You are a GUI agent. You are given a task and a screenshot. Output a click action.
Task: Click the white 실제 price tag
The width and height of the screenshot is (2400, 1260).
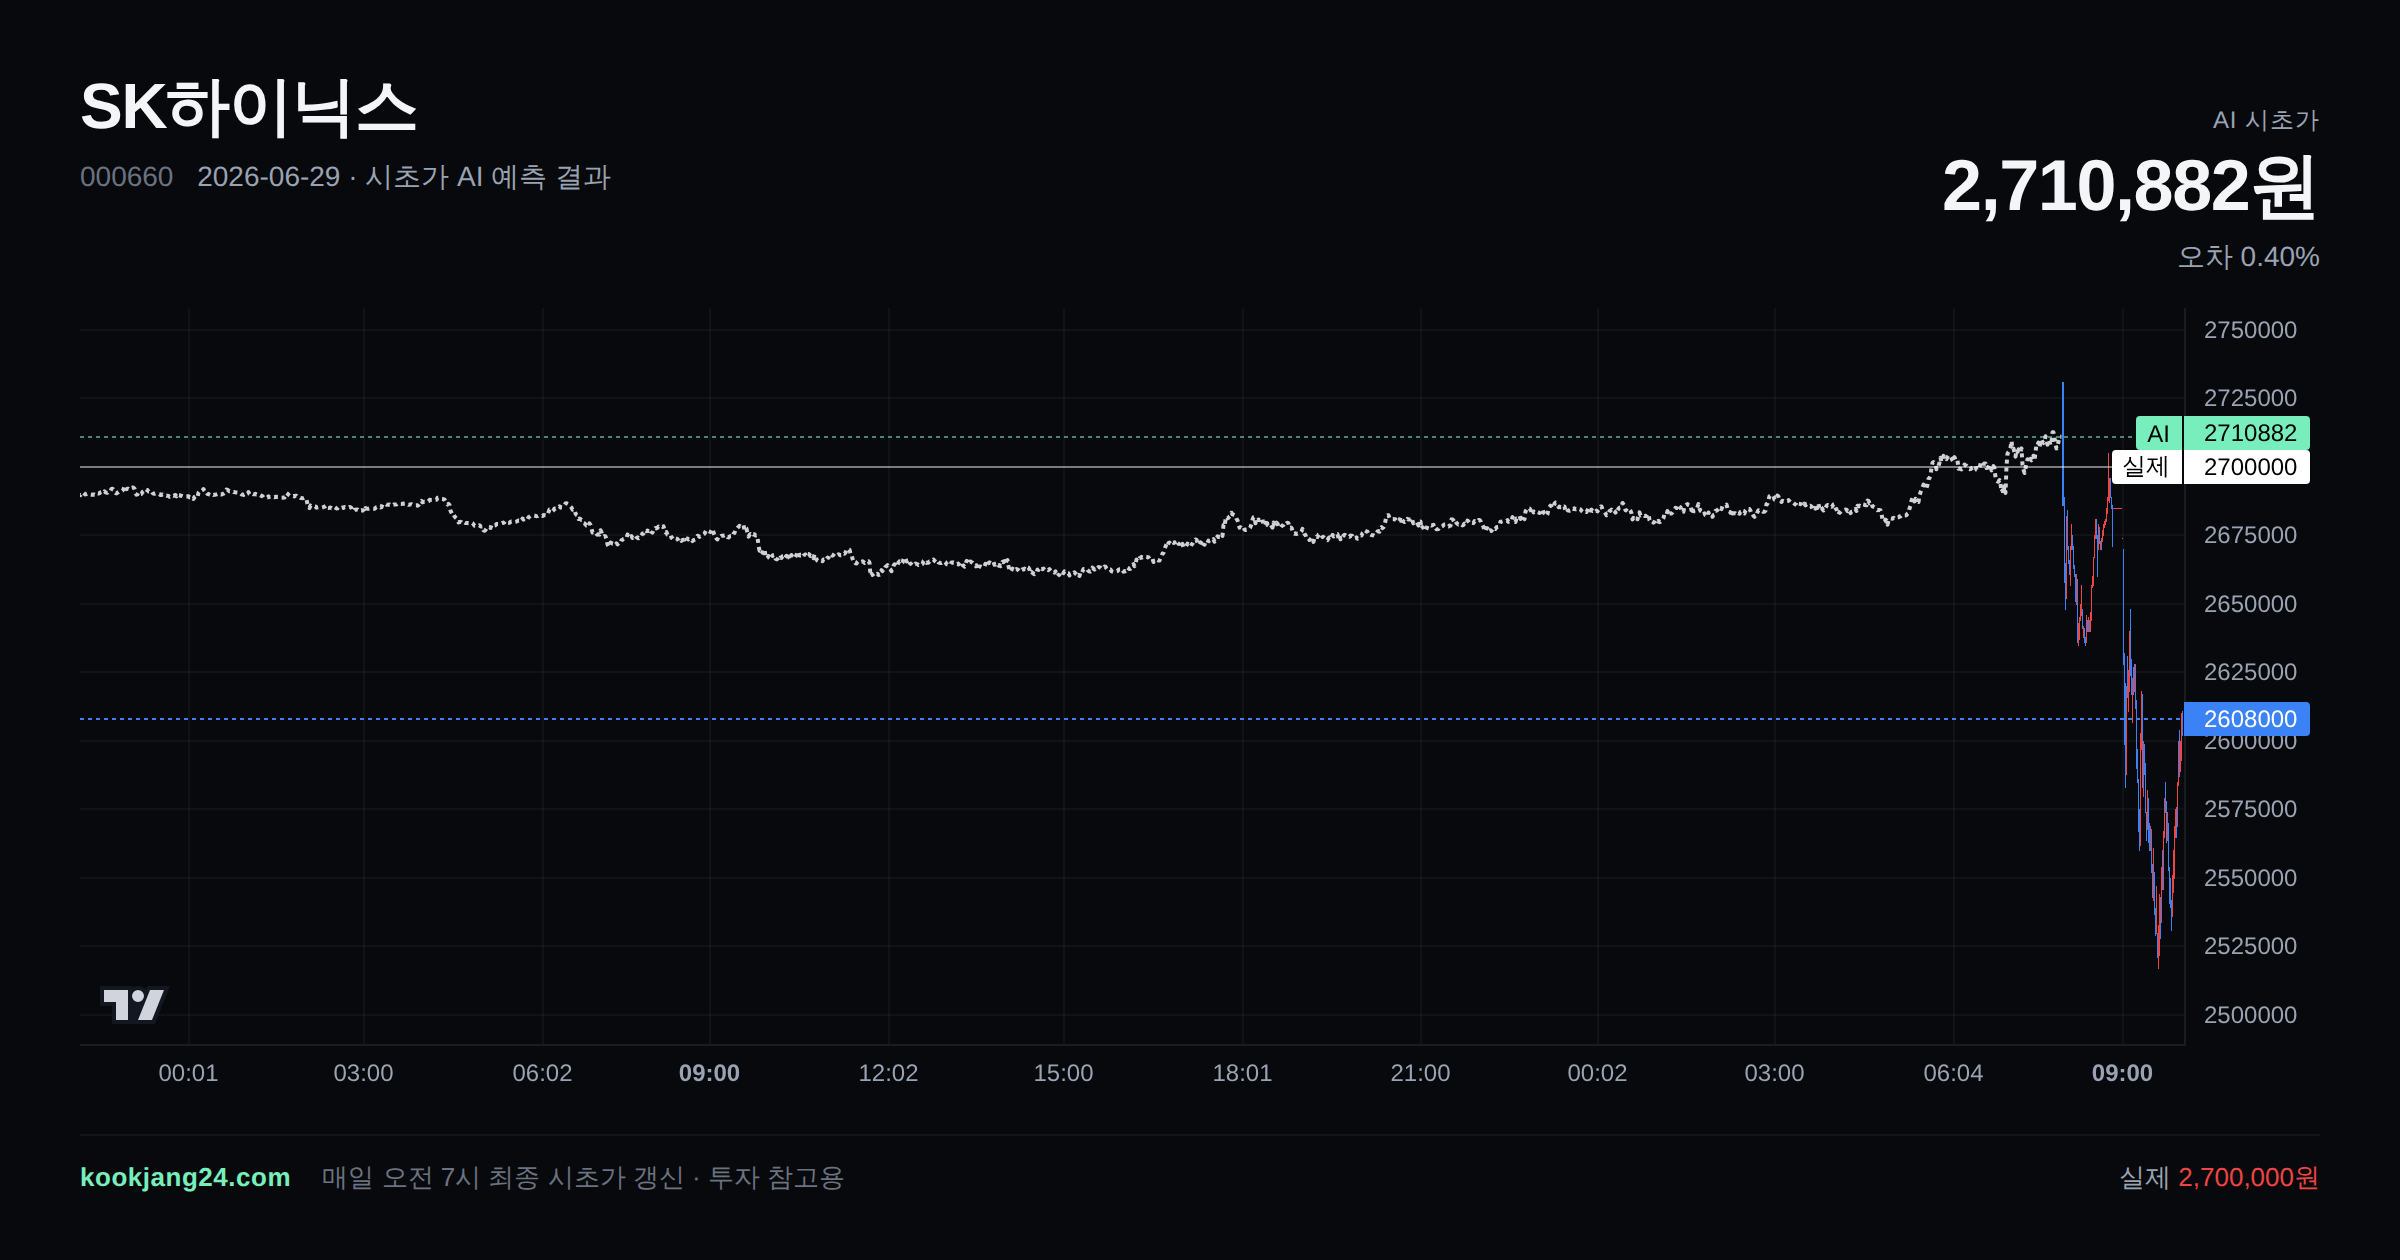[2146, 467]
